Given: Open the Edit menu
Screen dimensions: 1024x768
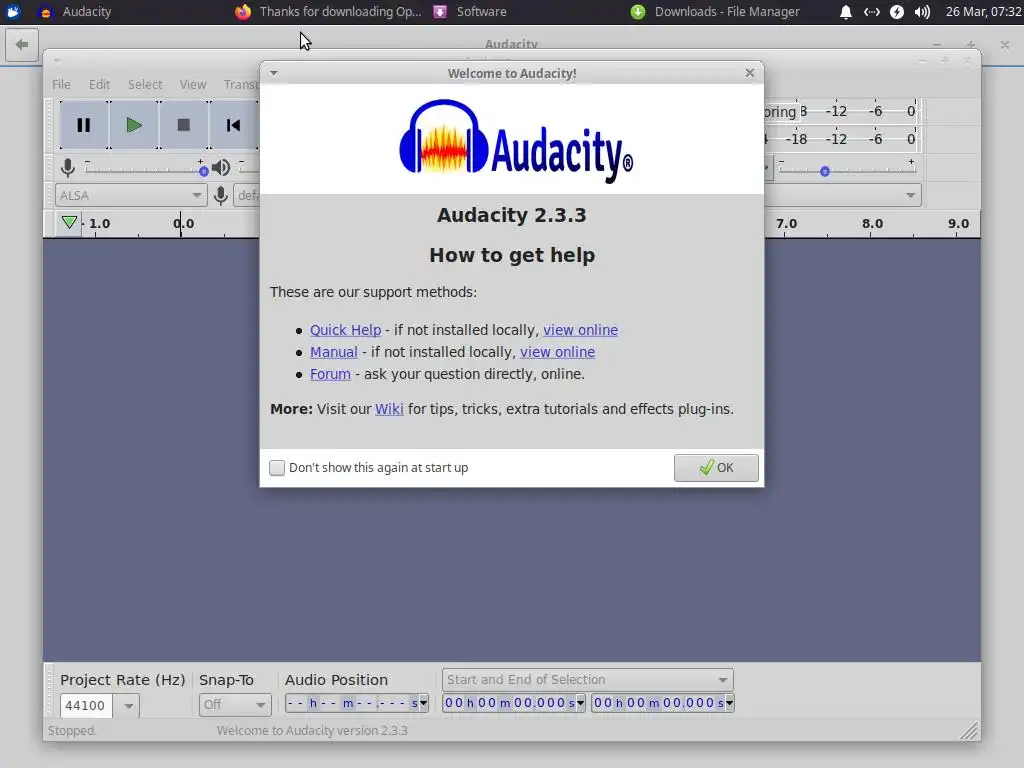Looking at the screenshot, I should point(99,84).
